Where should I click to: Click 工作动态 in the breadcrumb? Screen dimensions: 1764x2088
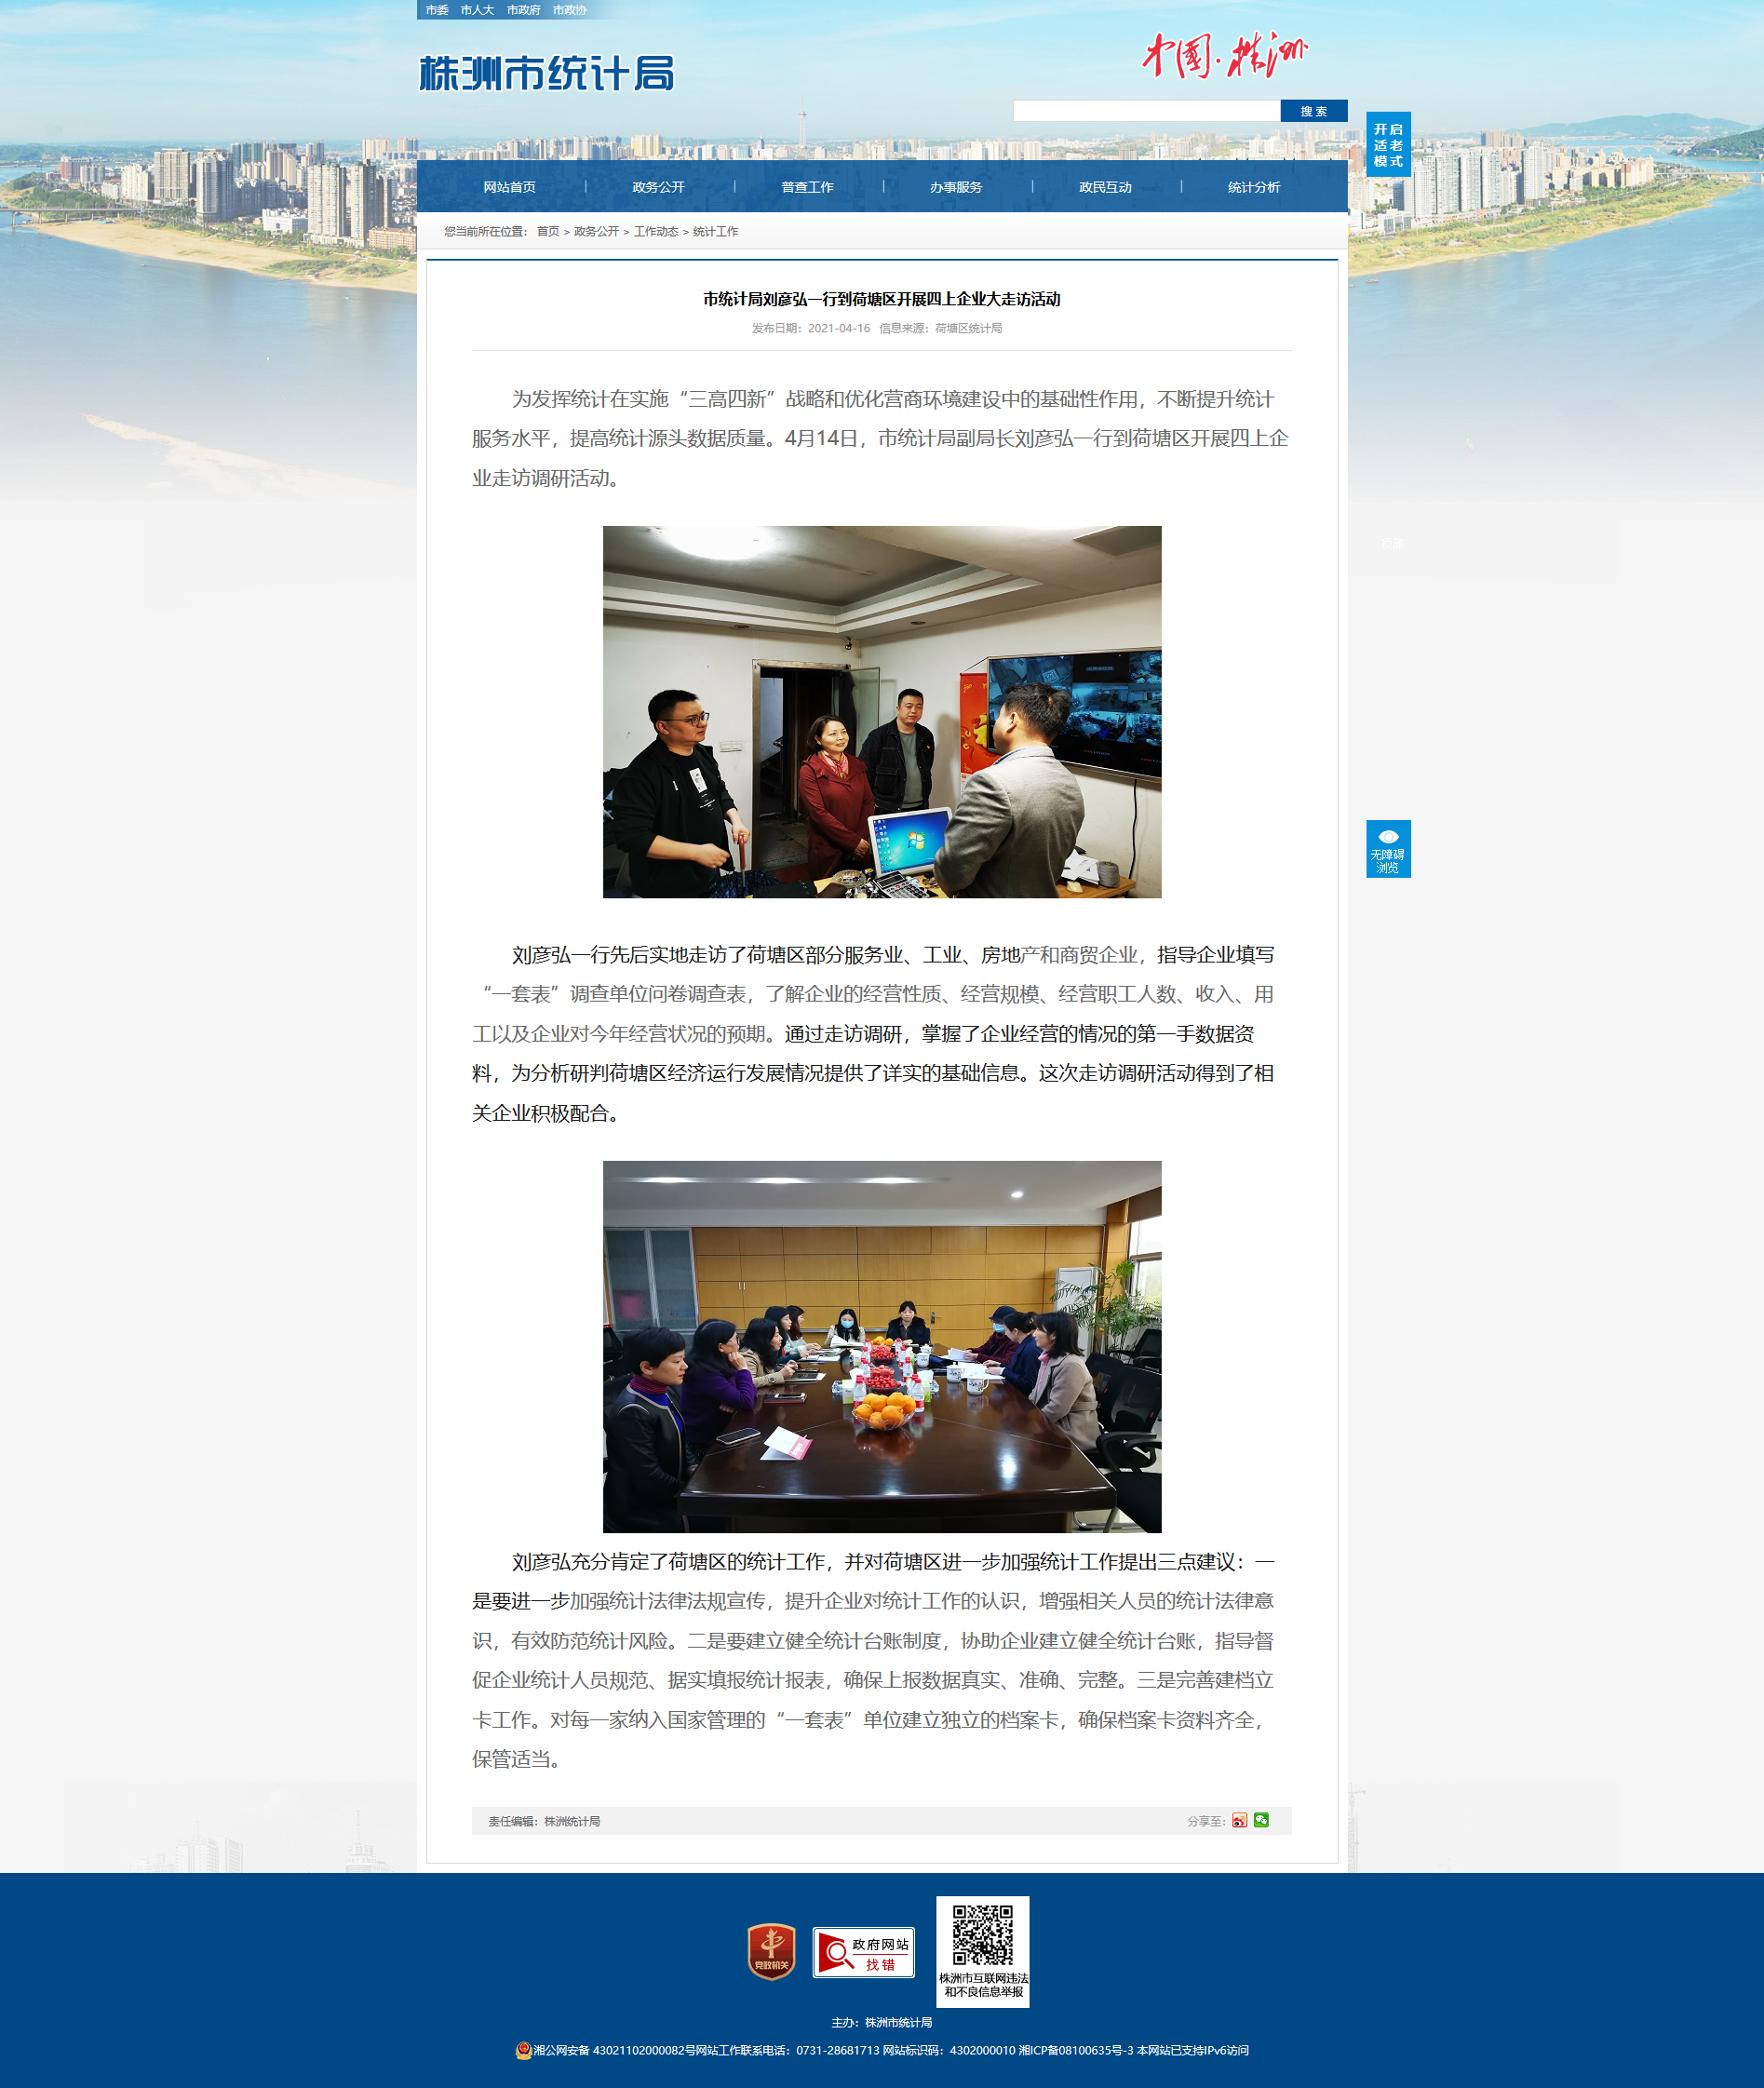coord(655,232)
